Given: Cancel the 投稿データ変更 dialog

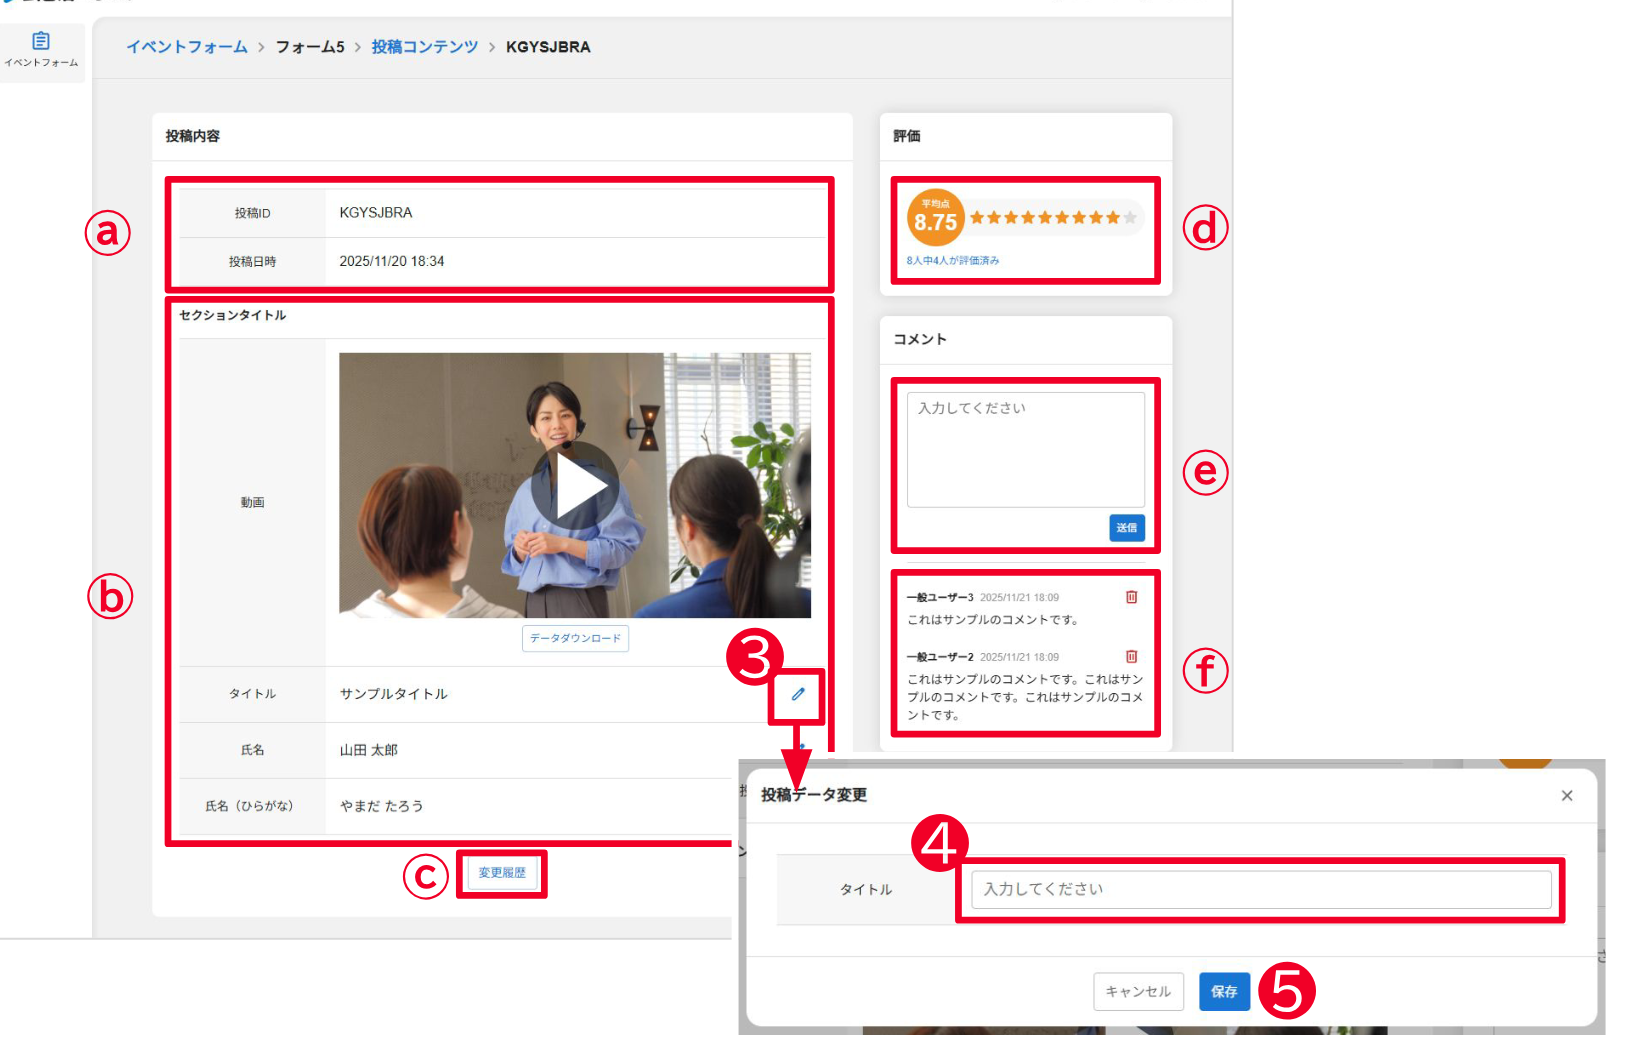Looking at the screenshot, I should coord(1138,991).
